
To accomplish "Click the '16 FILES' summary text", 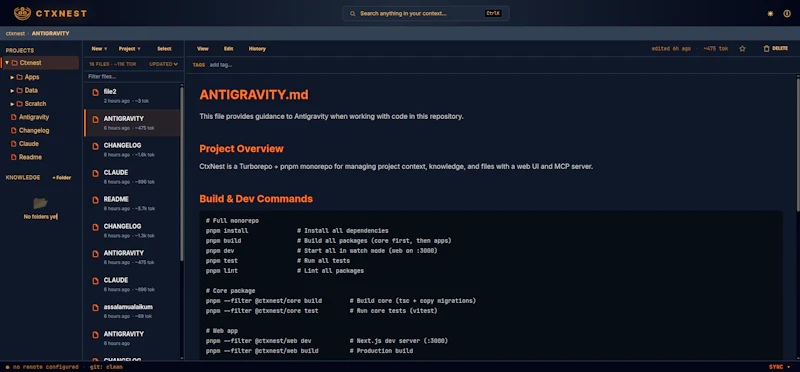I will (x=99, y=64).
